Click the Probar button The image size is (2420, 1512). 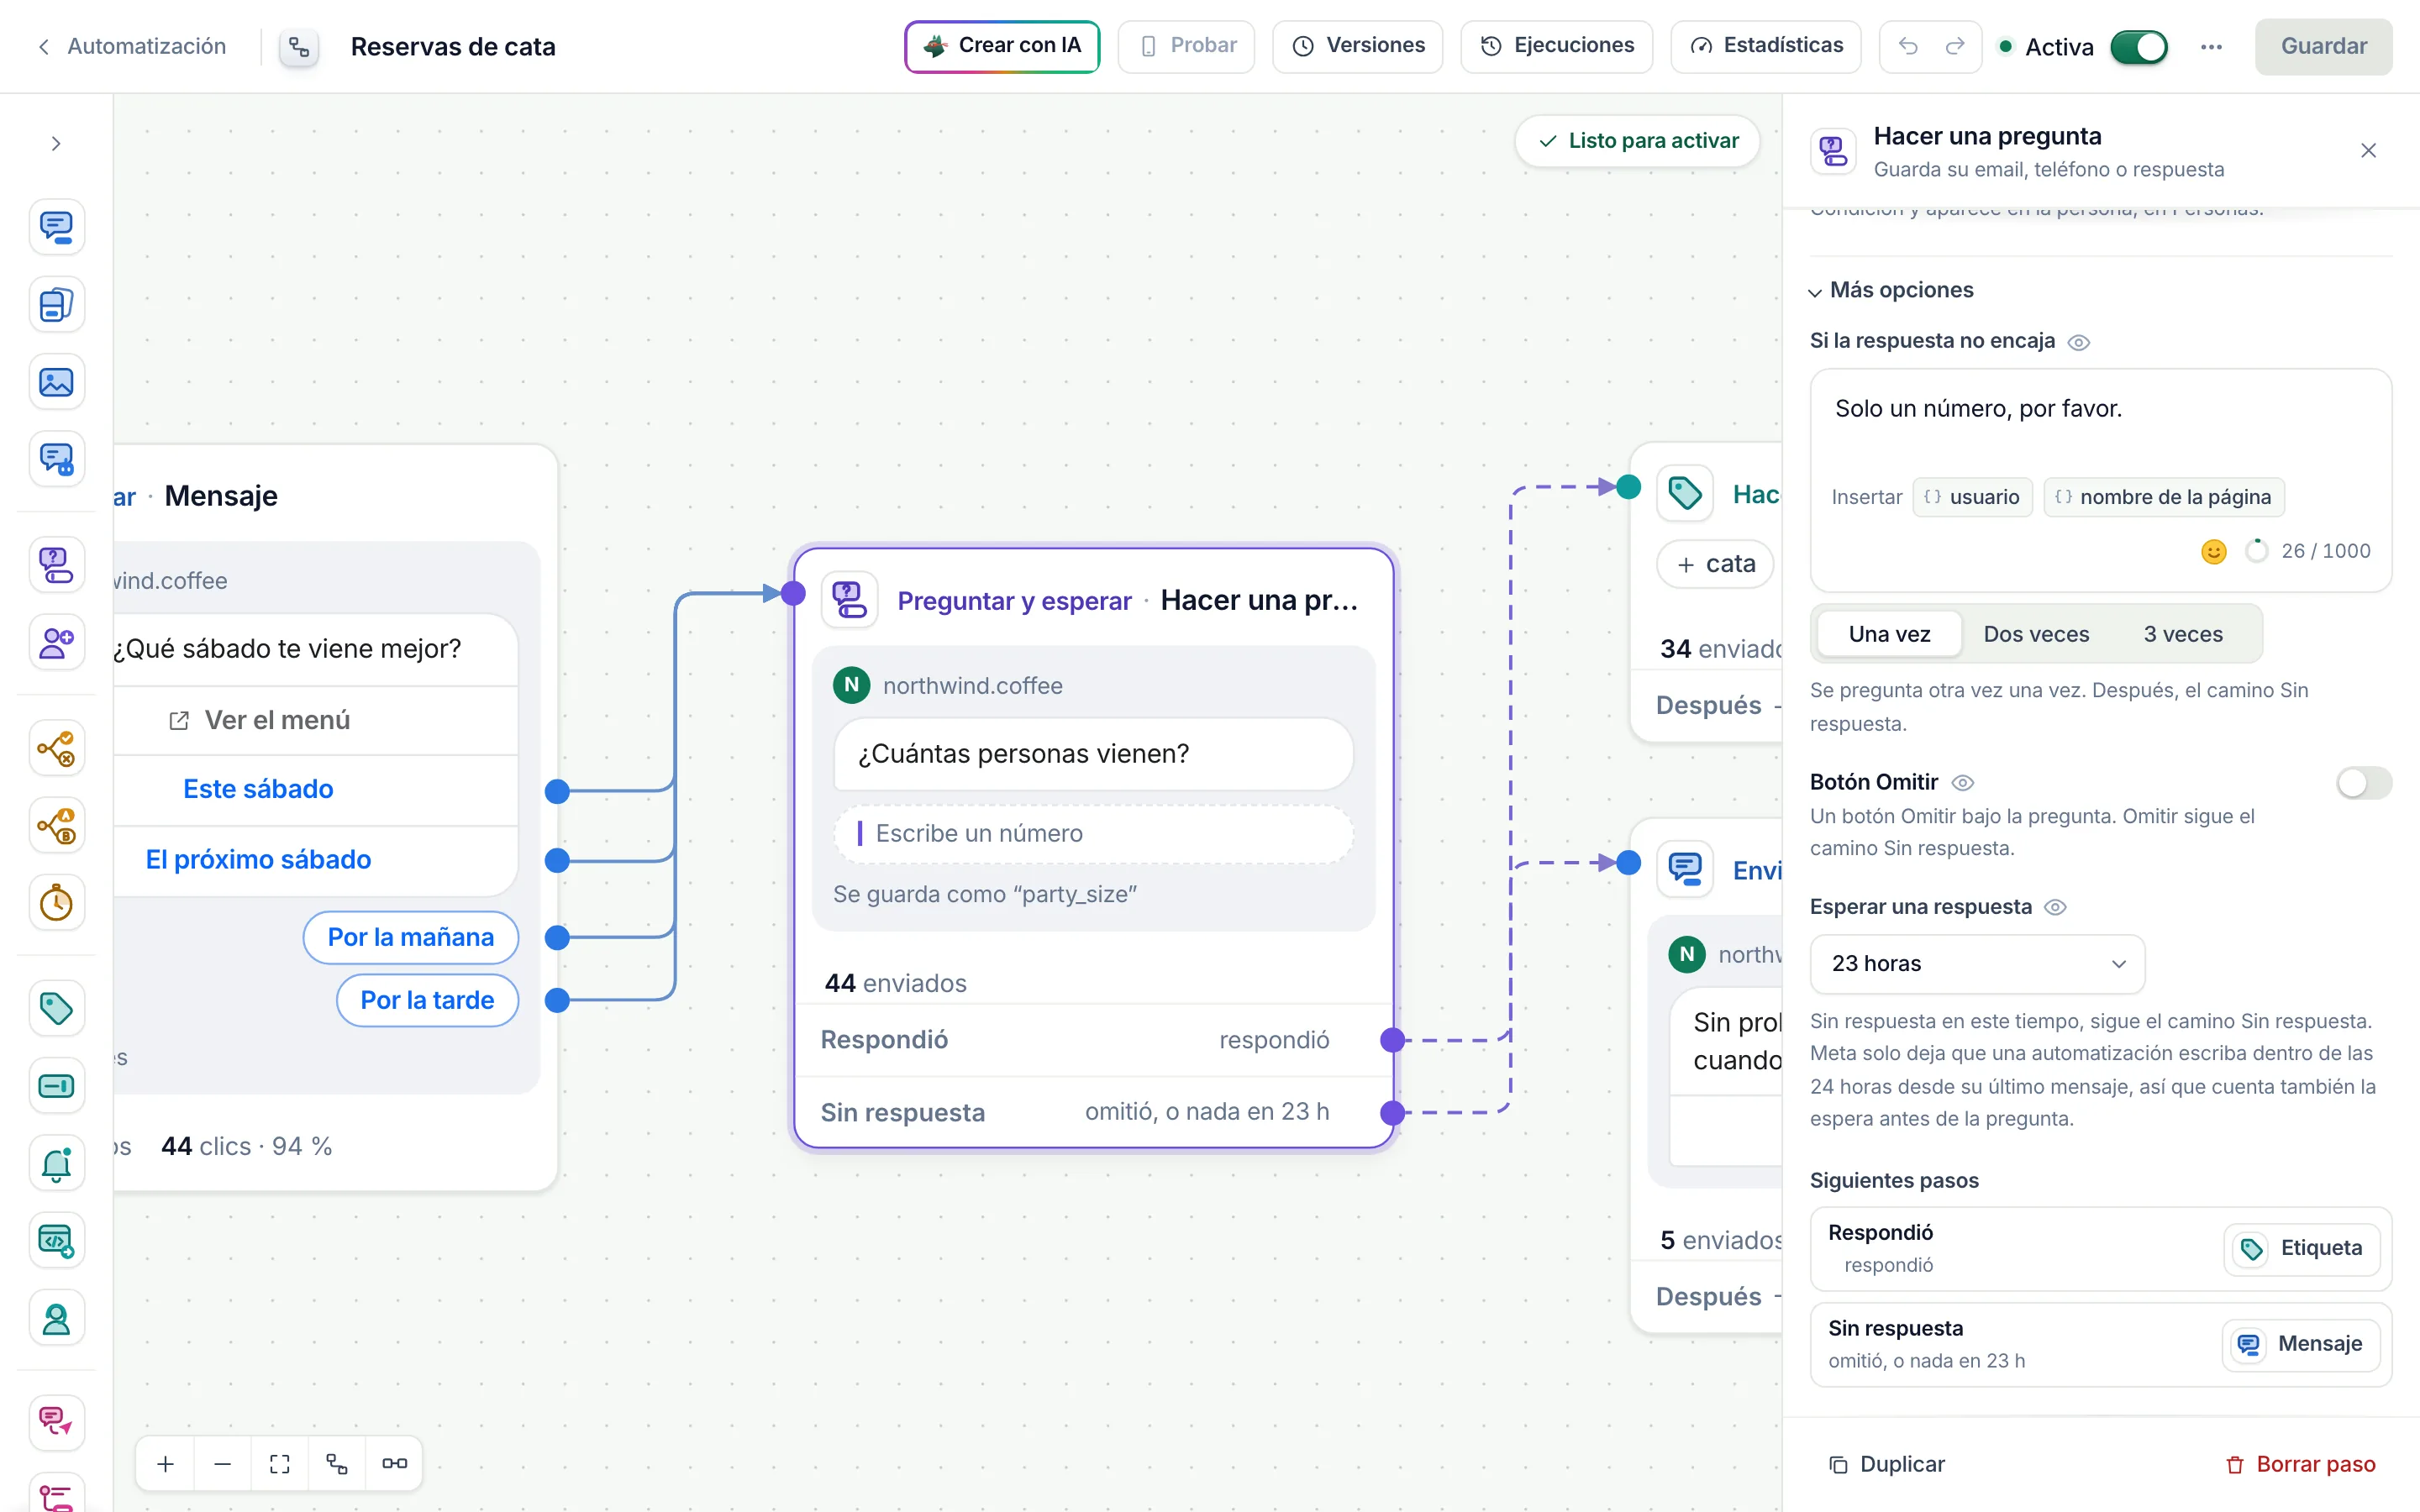(x=1186, y=46)
